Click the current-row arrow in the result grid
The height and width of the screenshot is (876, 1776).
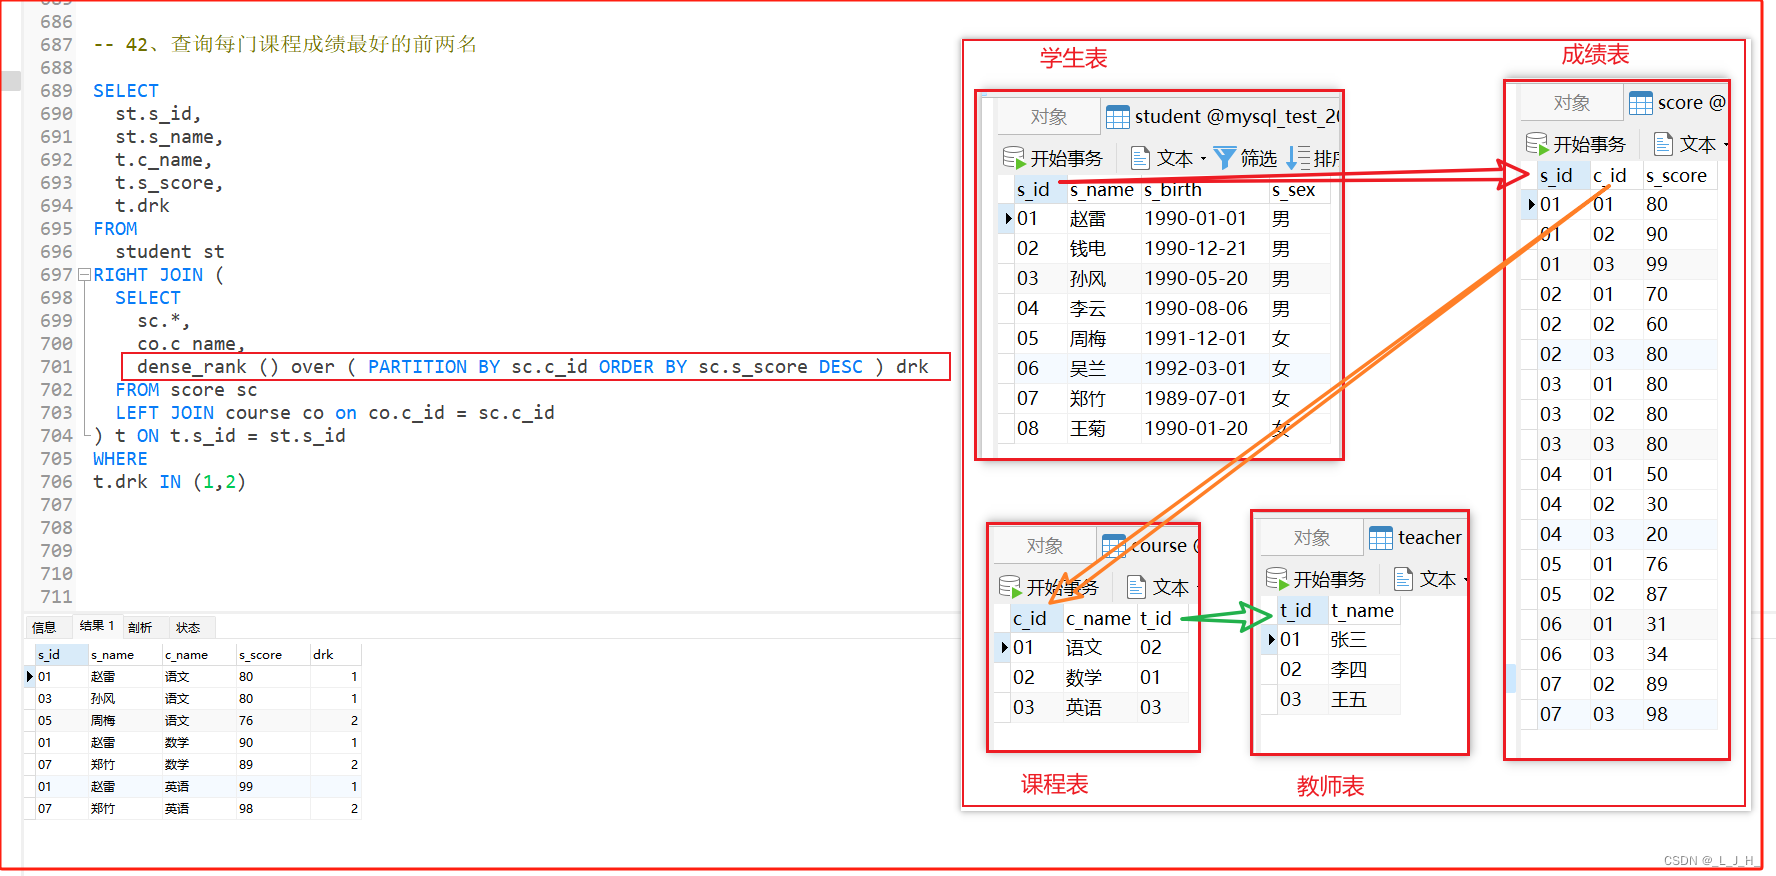coord(29,677)
